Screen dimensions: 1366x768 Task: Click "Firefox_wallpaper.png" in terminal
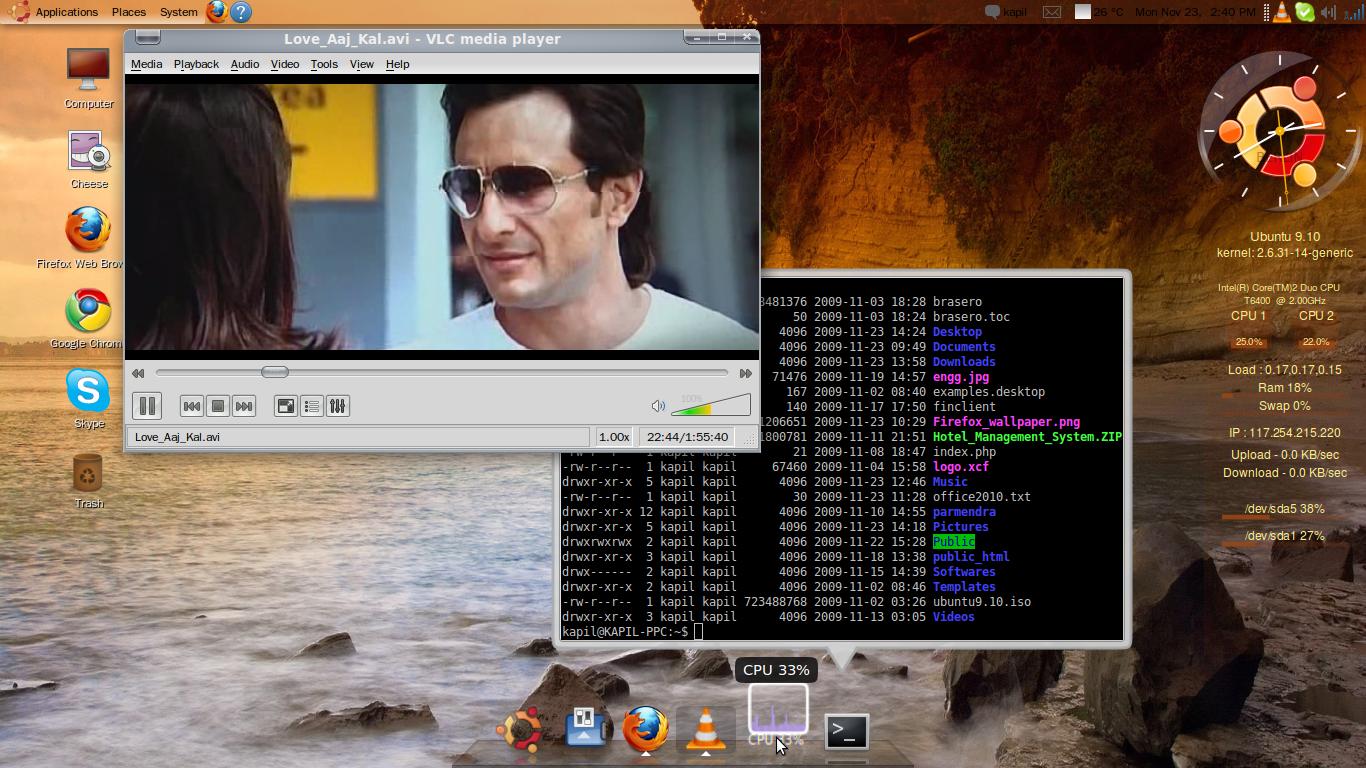tap(1006, 422)
